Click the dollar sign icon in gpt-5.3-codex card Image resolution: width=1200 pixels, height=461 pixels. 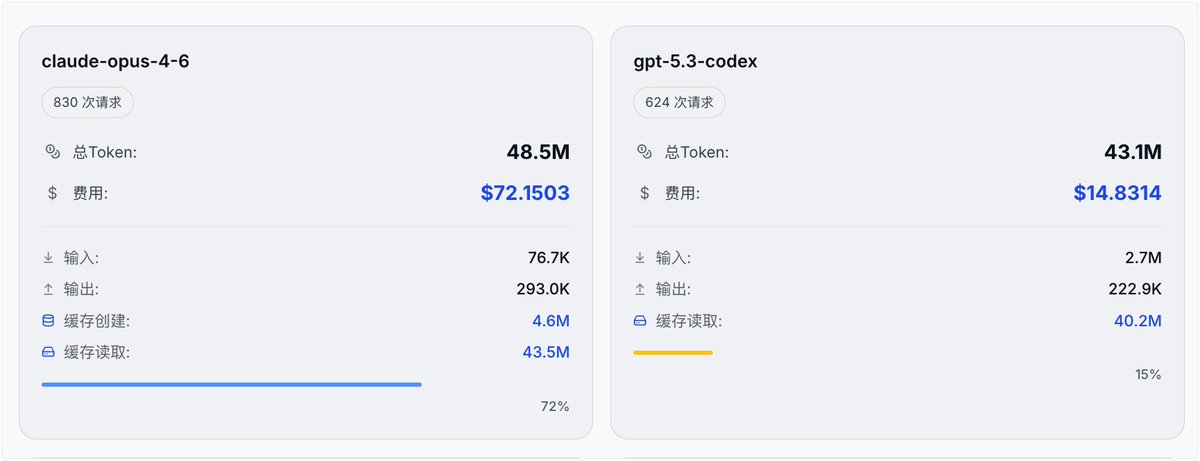[644, 193]
